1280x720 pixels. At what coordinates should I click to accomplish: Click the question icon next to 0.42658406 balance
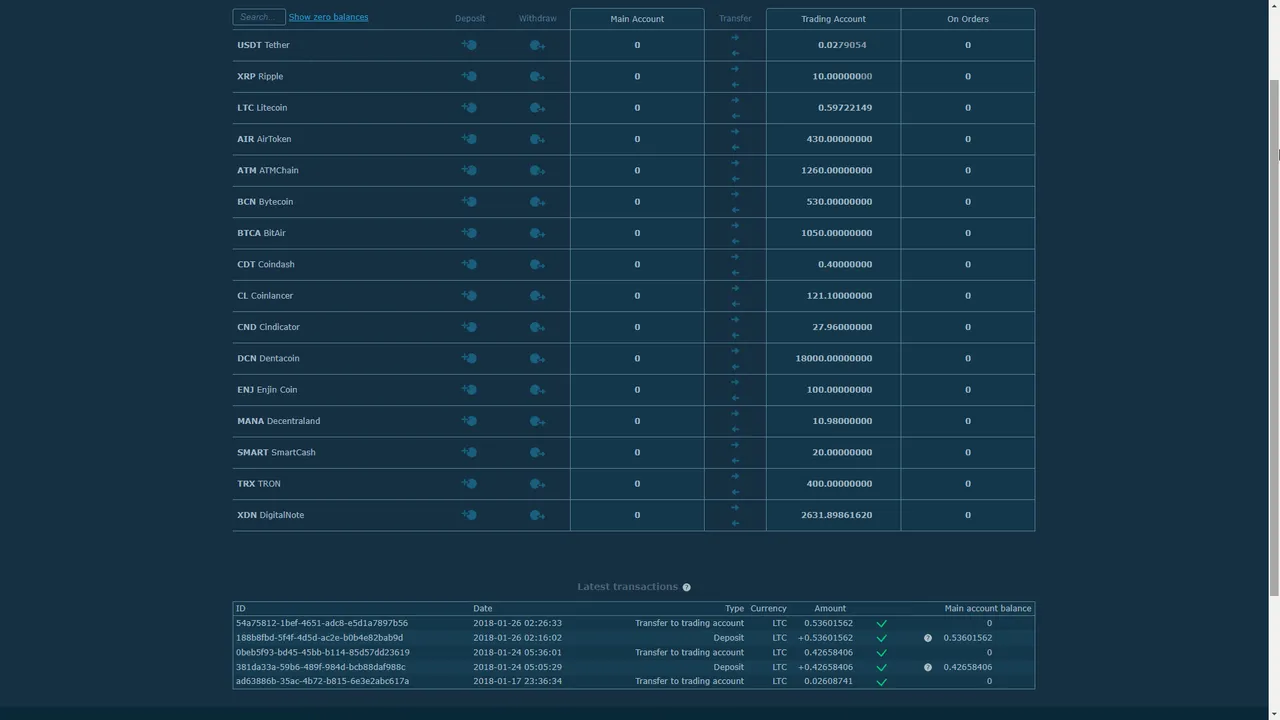pos(928,667)
